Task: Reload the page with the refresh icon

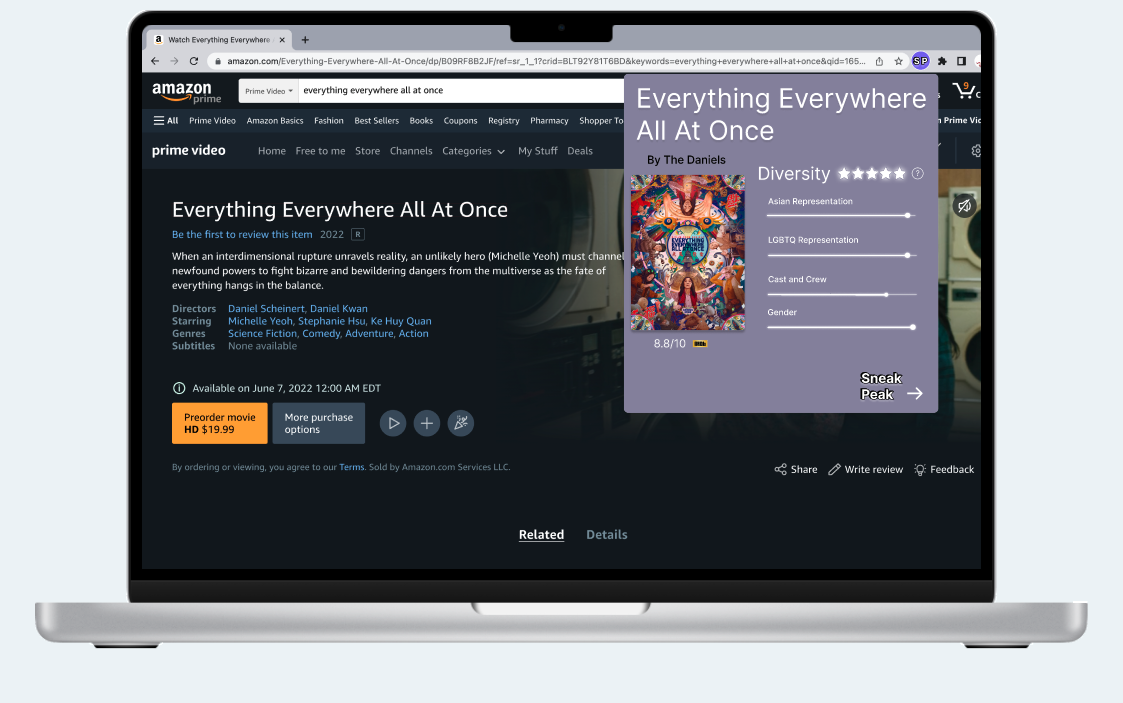Action: click(193, 62)
